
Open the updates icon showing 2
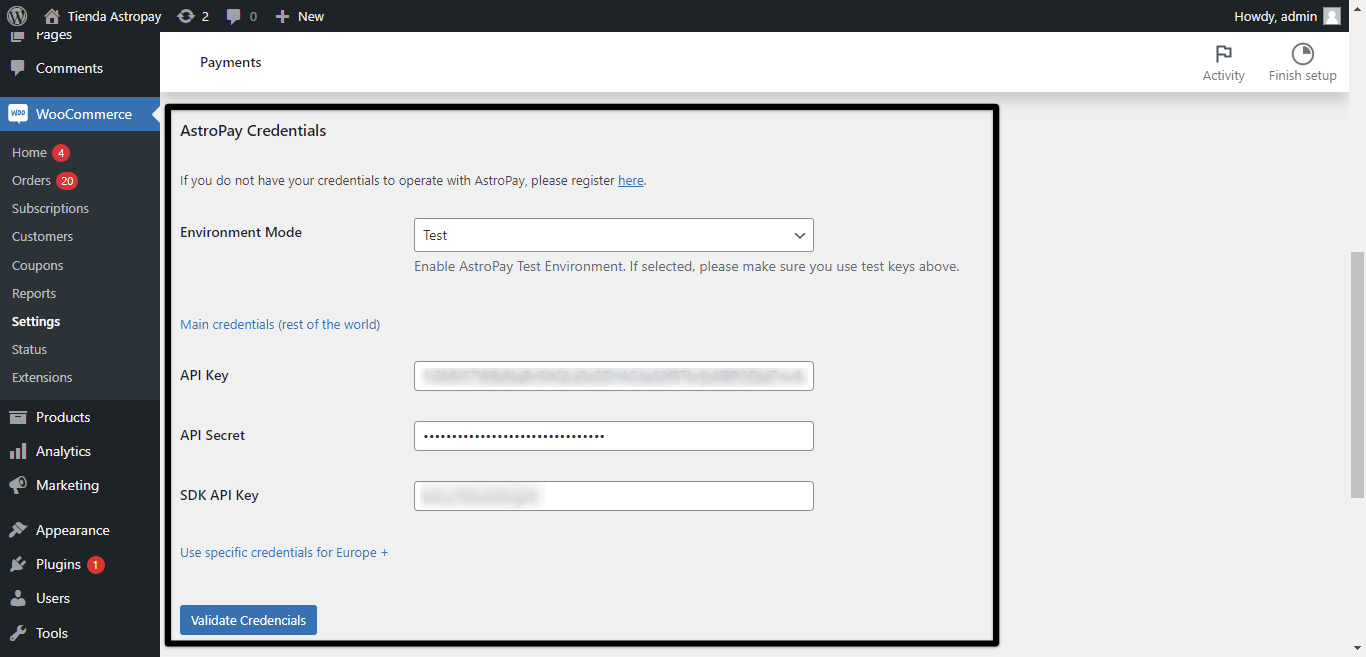pos(185,16)
